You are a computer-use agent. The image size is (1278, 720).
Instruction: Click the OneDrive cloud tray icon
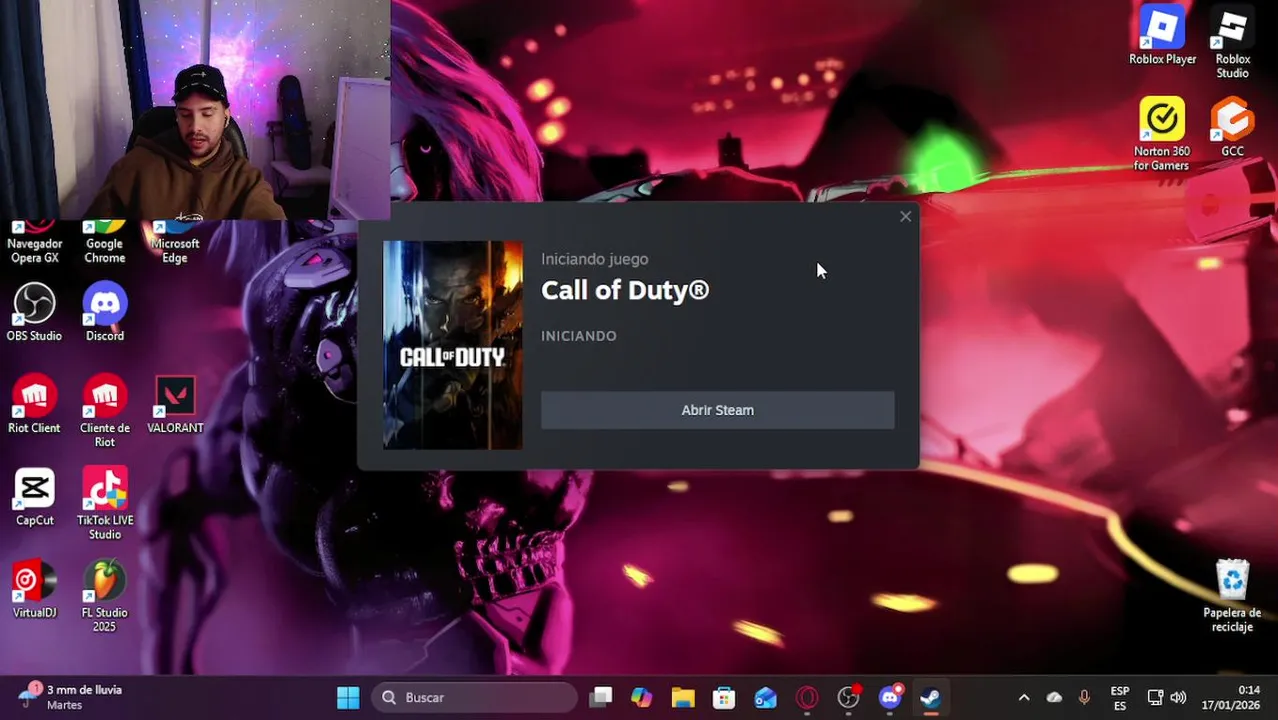(1054, 697)
